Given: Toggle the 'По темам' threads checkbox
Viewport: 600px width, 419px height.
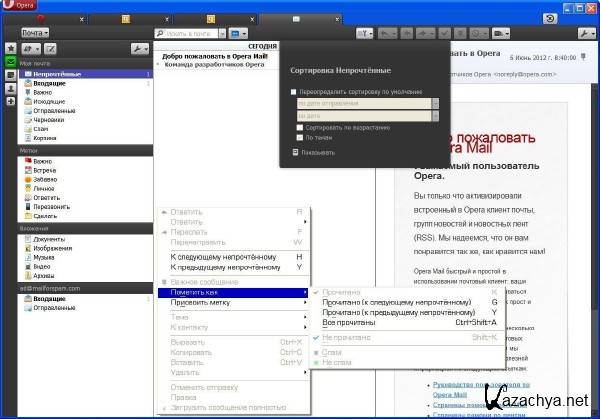Looking at the screenshot, I should coord(299,138).
